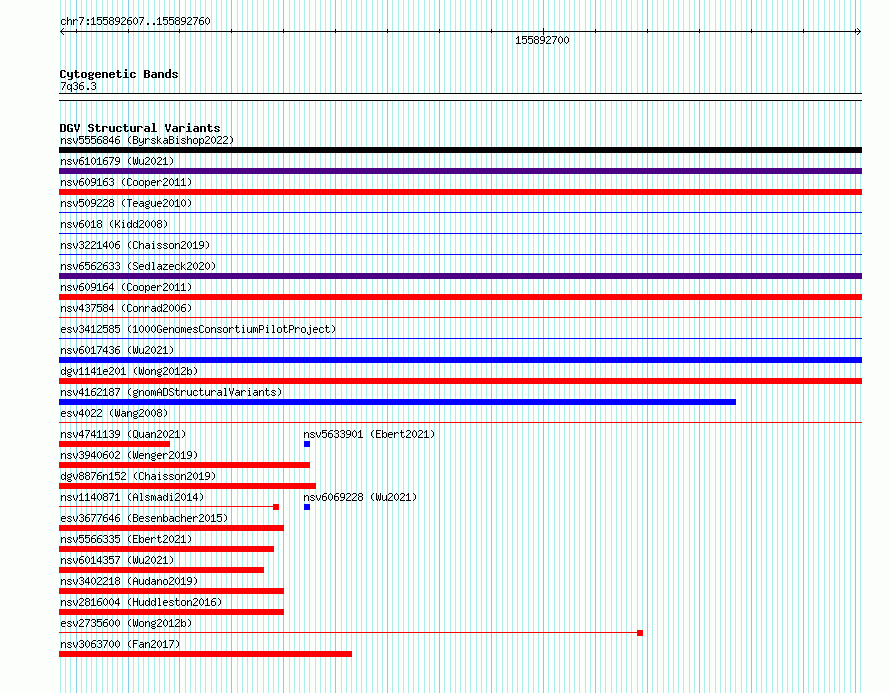Click the red nsv6014357 variant bar
The height and width of the screenshot is (693, 890).
[161, 570]
